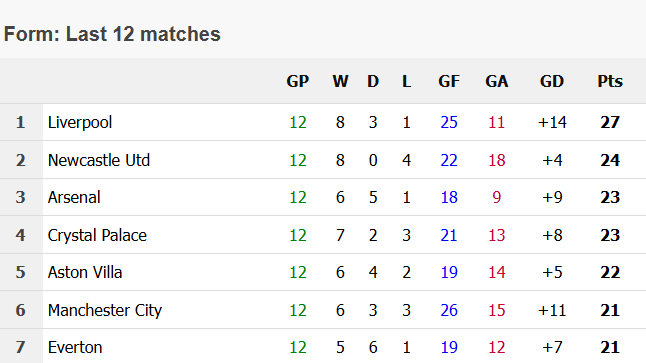Viewport: 646px width, 363px height.
Task: Click the Form: Last 12 matches heading
Action: 112,34
